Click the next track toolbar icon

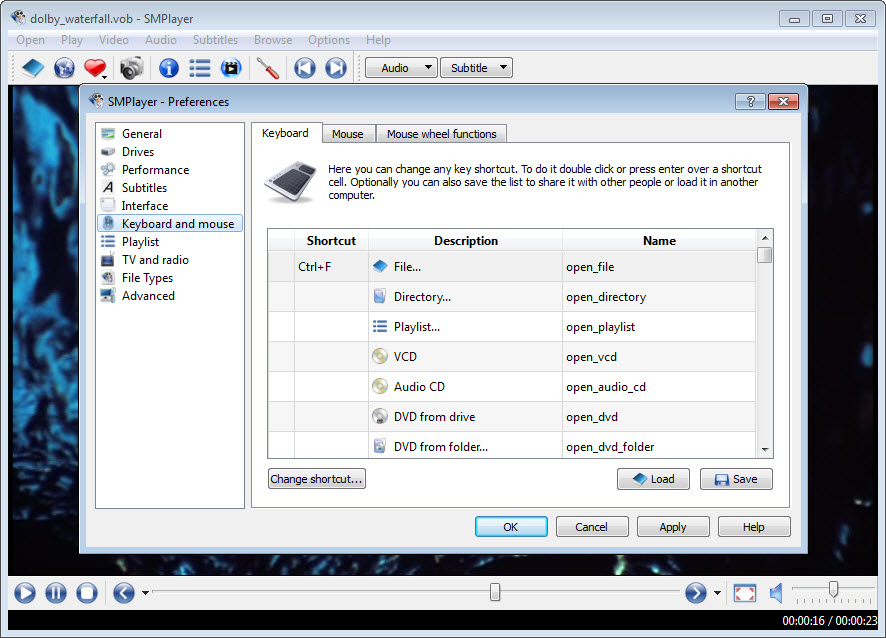[336, 68]
